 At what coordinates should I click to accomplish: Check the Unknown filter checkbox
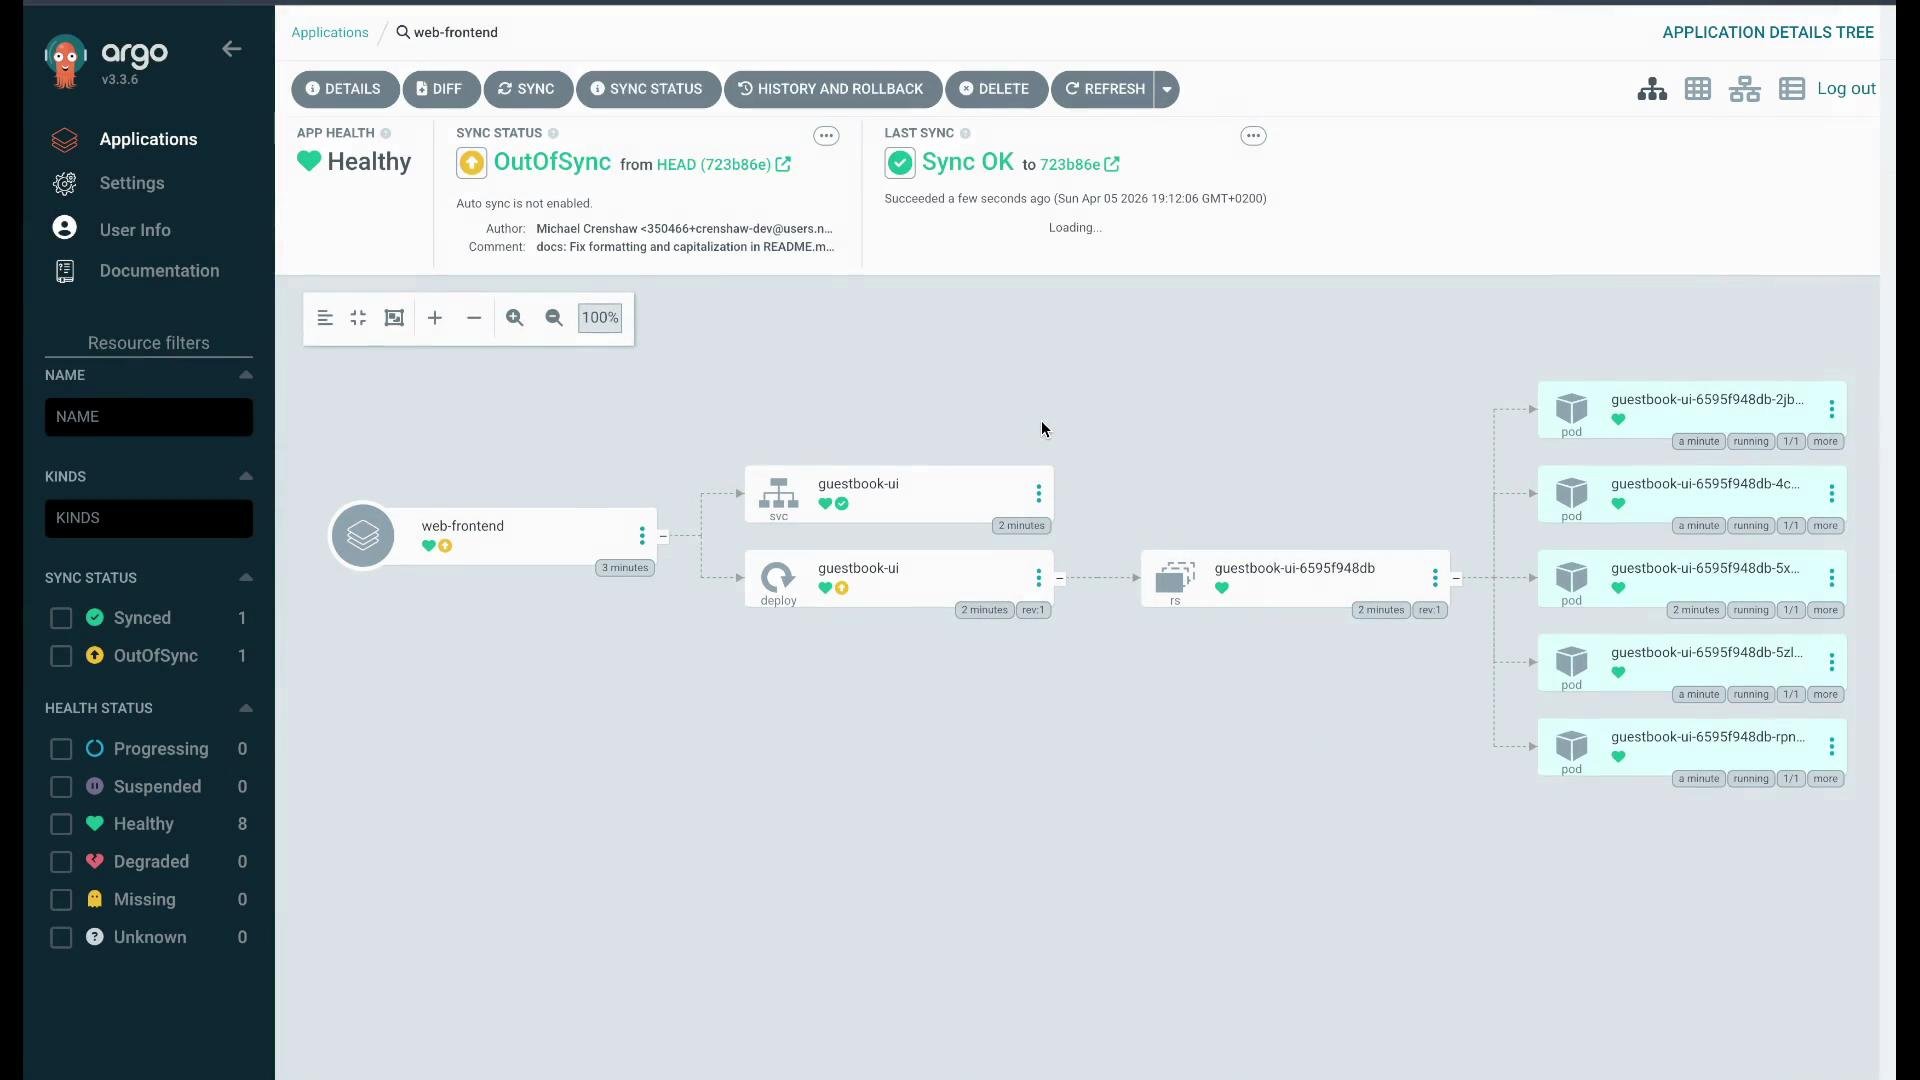[61, 938]
